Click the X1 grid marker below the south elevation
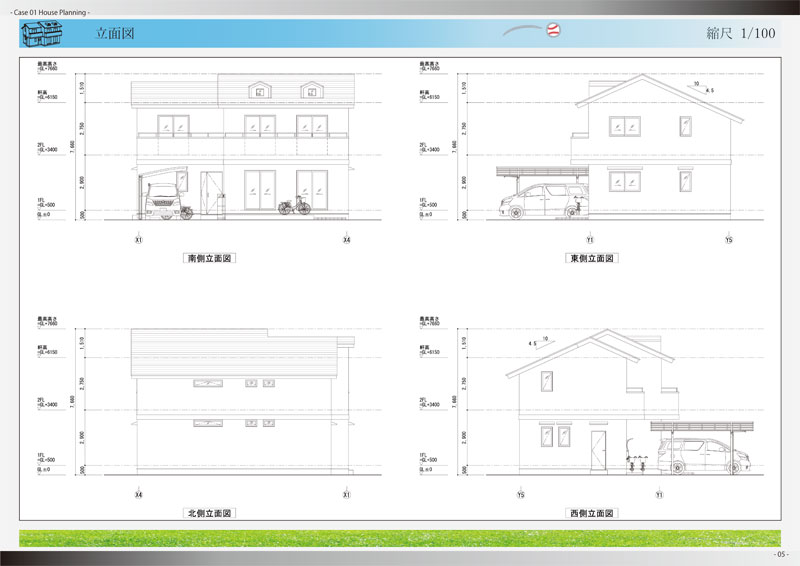 pos(138,241)
